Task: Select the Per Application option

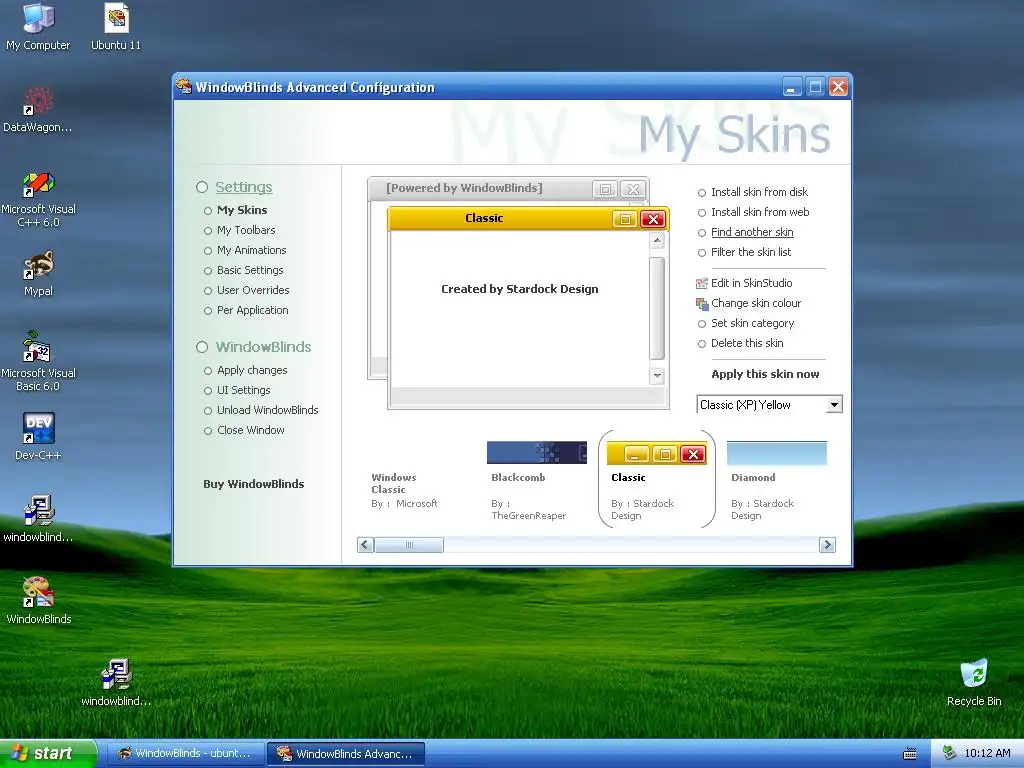Action: click(x=252, y=311)
